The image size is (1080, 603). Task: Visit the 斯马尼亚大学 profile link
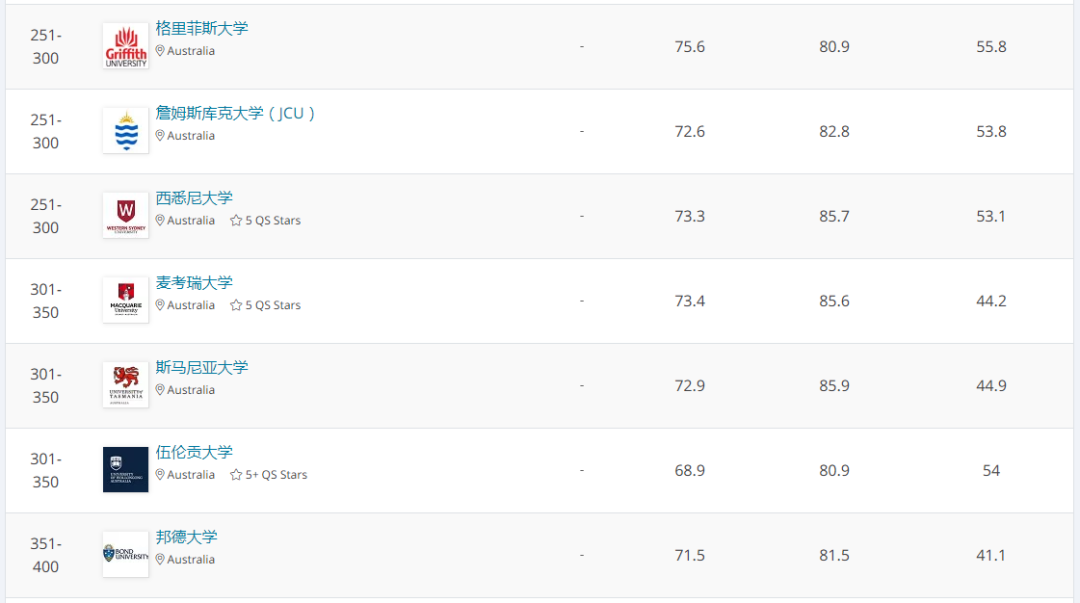pos(202,367)
